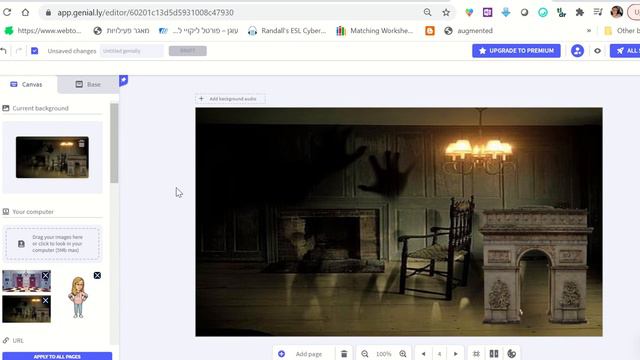Screen dimensions: 640x360
Task: Go to the previous page
Action: [x=424, y=354]
